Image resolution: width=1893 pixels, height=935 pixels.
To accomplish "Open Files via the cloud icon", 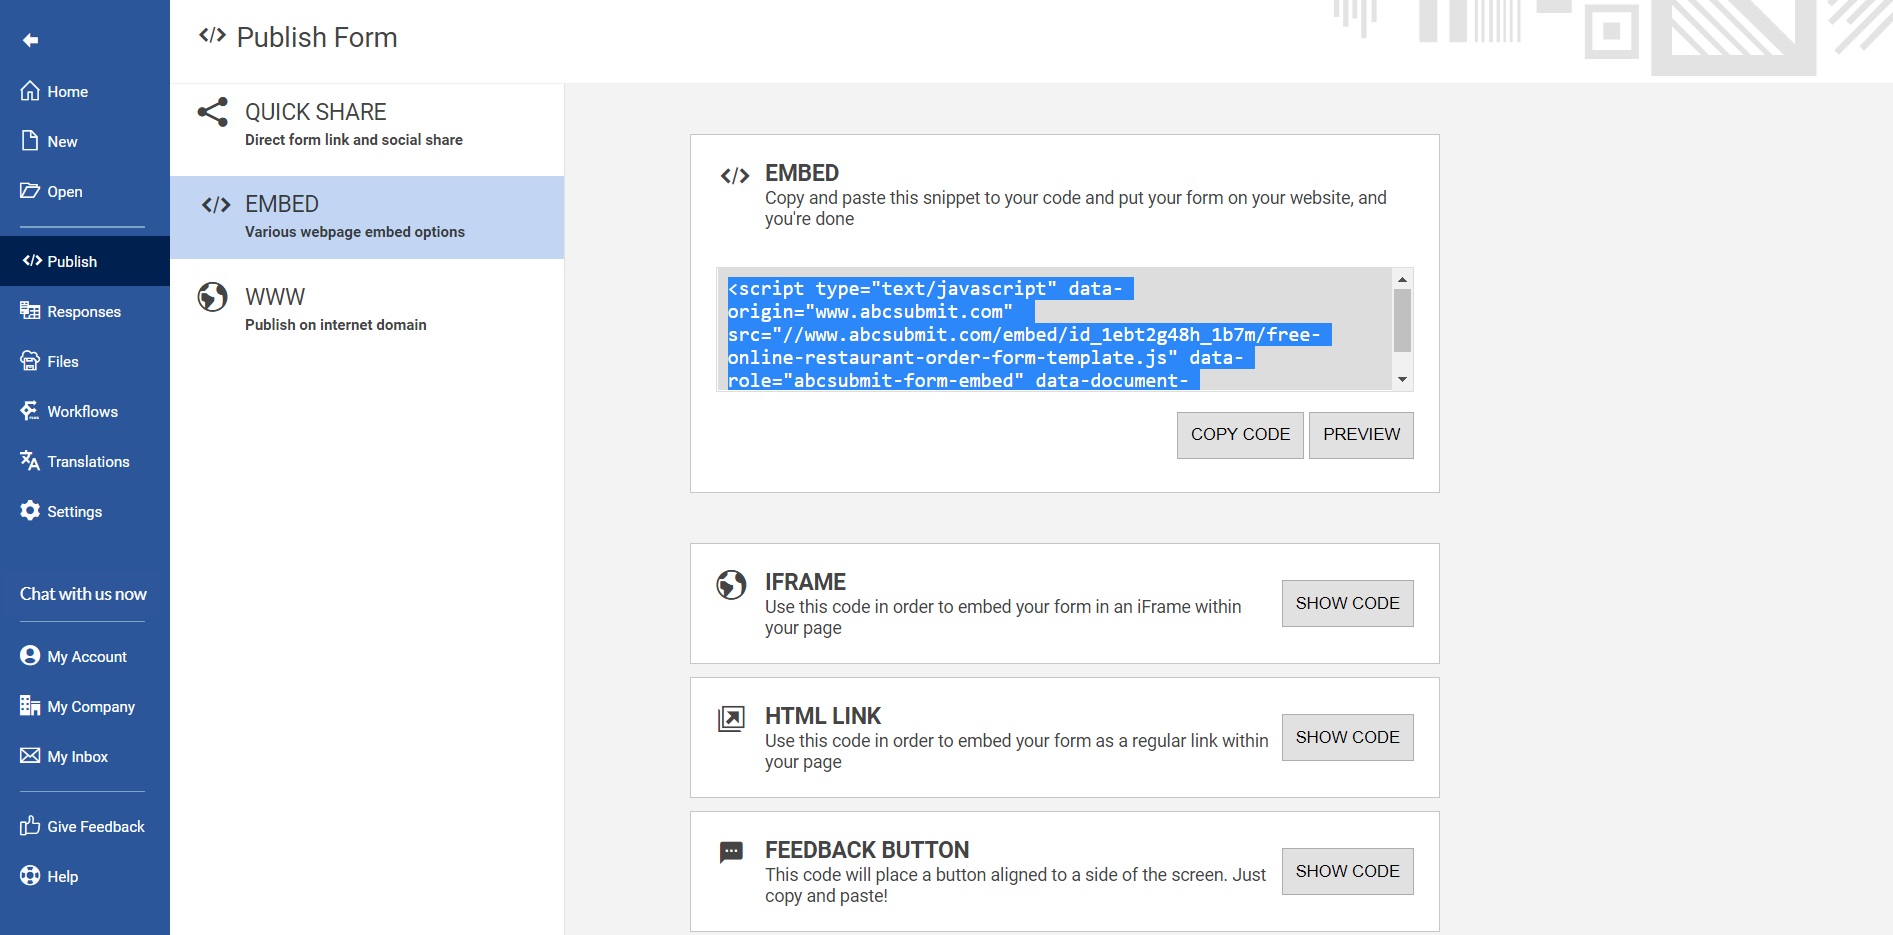I will [x=30, y=361].
